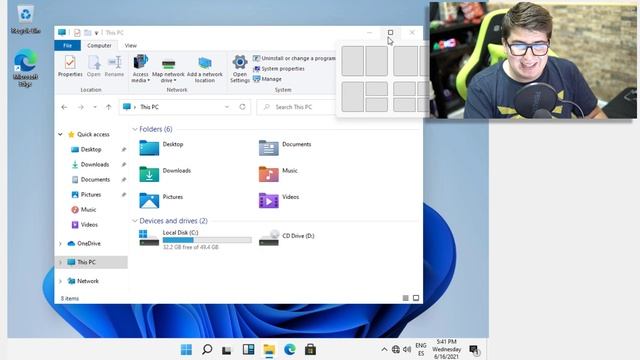This screenshot has height=360, width=640.
Task: Click Uninstall or change a program
Action: coord(294,58)
